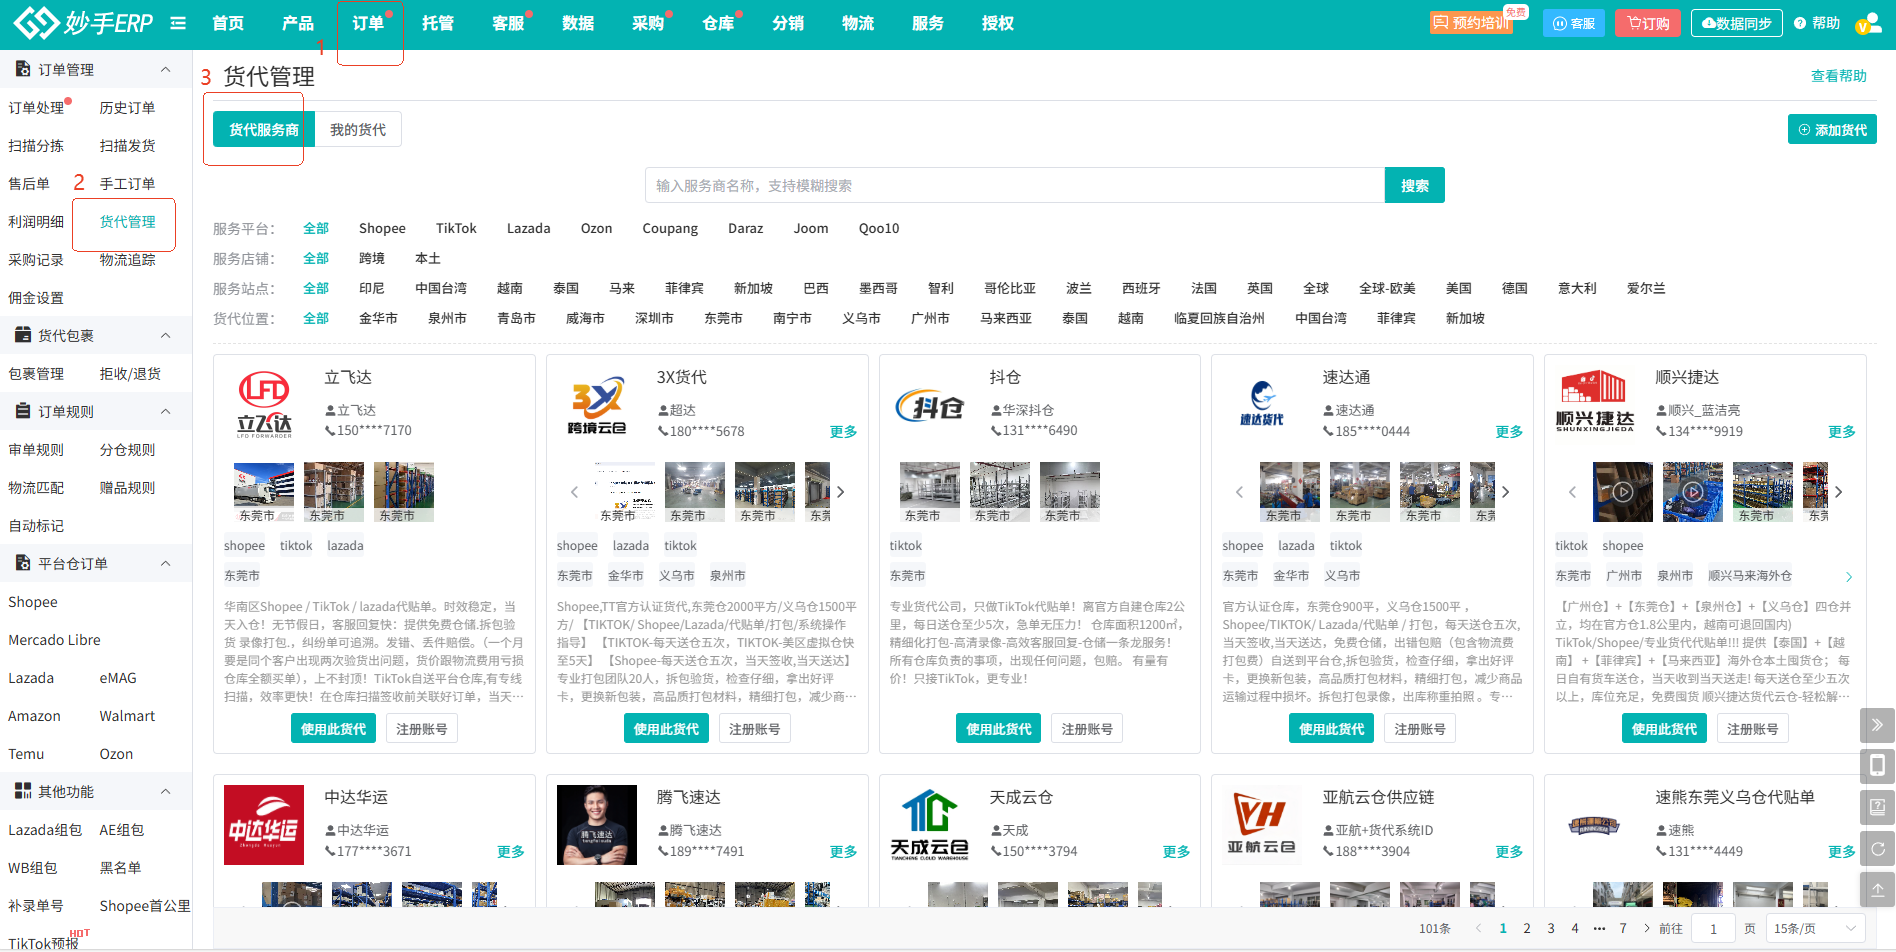Image resolution: width=1896 pixels, height=952 pixels.
Task: Collapse the 其他功能 sidebar section
Action: click(166, 791)
